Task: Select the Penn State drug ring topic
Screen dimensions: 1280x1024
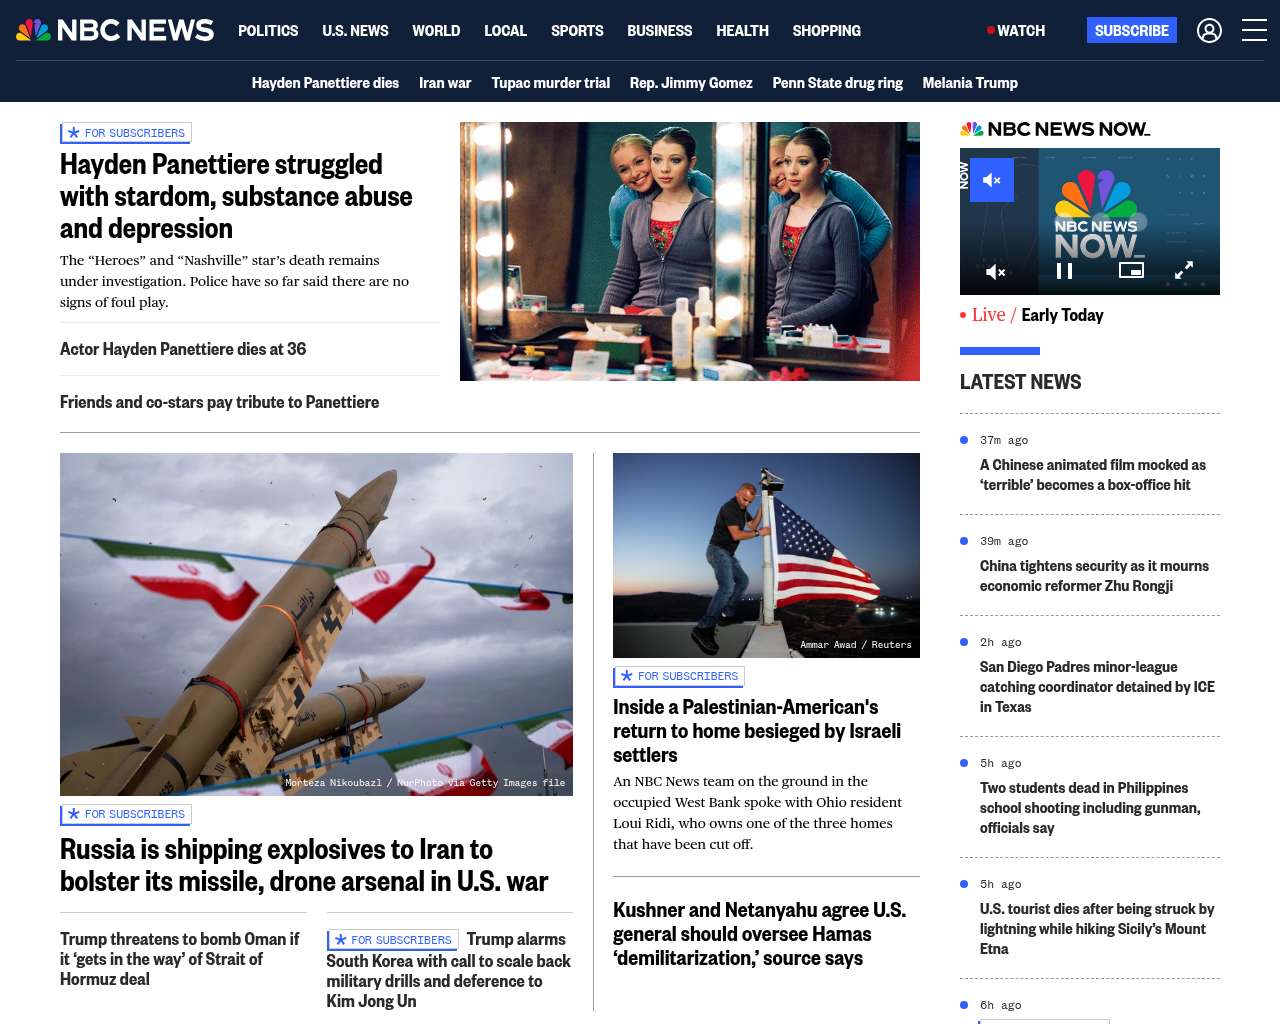Action: [837, 83]
